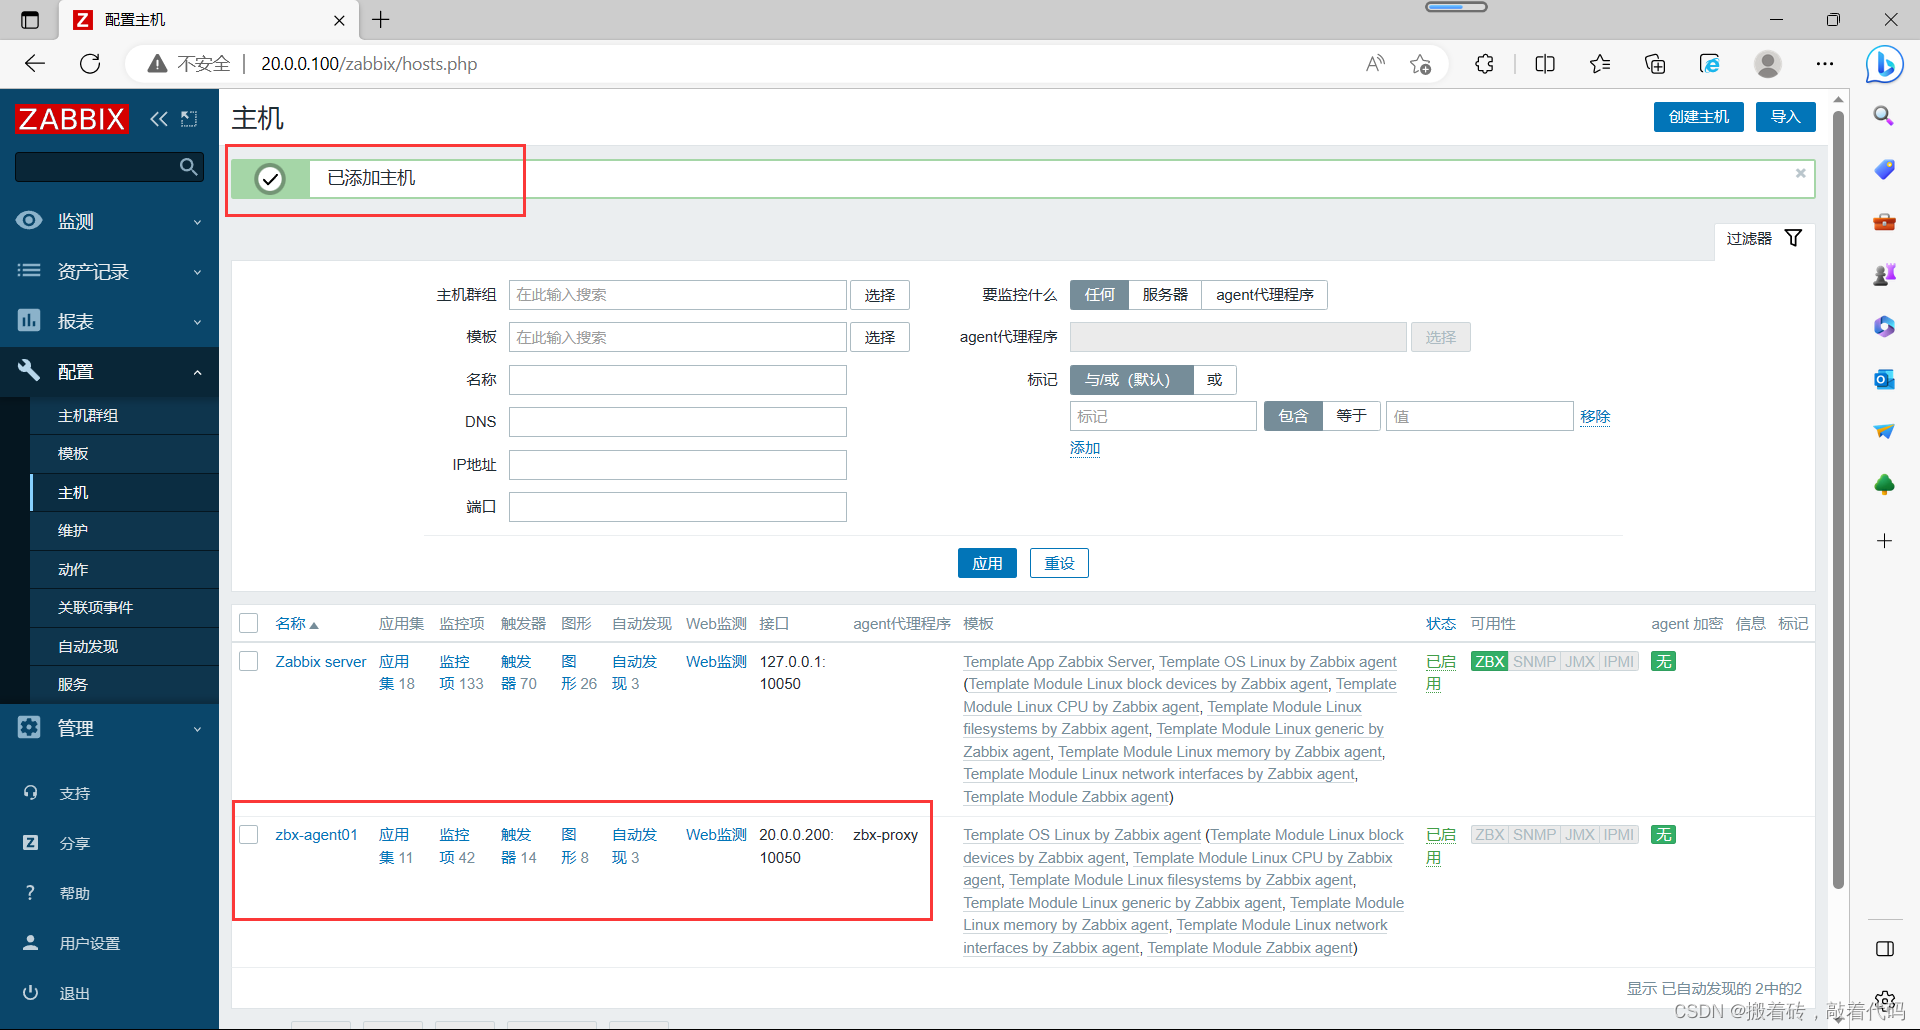Expand the 监测 sidebar menu
Image resolution: width=1920 pixels, height=1030 pixels.
tap(109, 221)
